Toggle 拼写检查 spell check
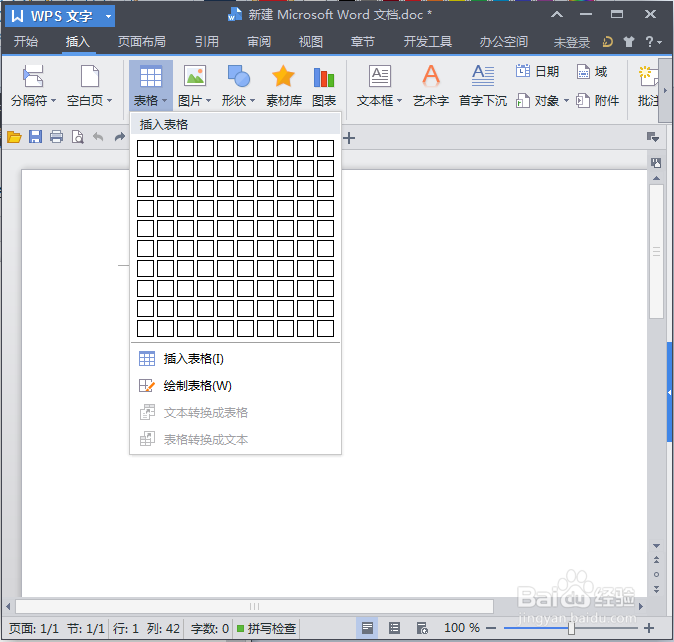The image size is (674, 642). [266, 629]
